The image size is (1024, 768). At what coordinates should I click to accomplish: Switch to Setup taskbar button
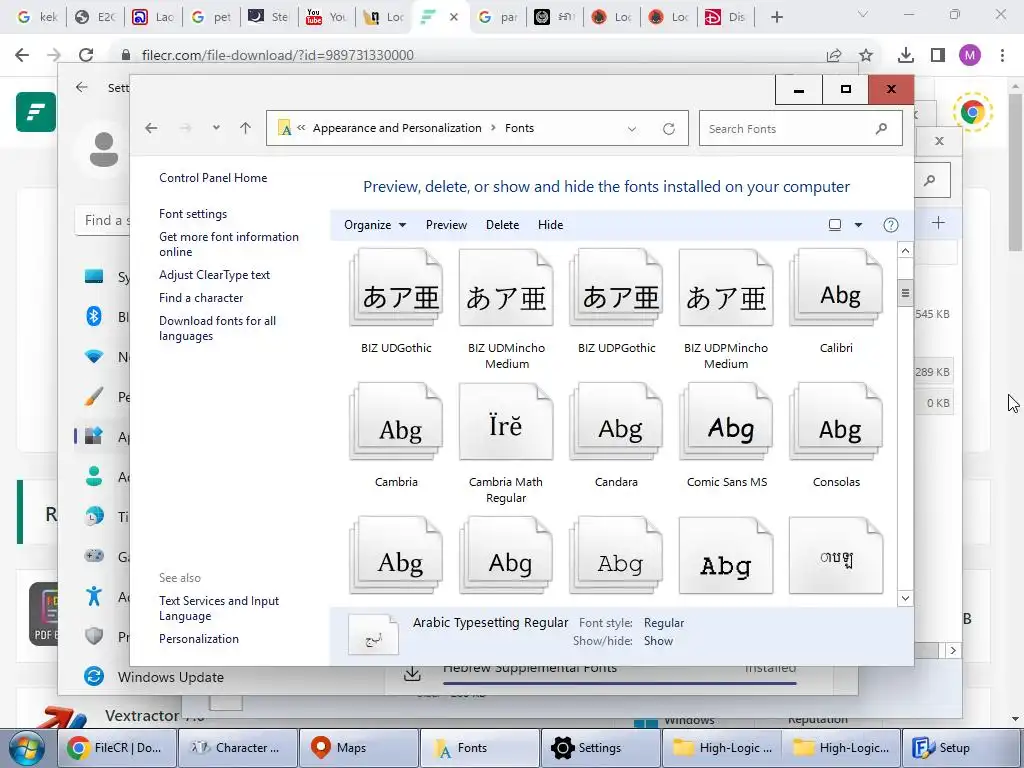coord(962,748)
